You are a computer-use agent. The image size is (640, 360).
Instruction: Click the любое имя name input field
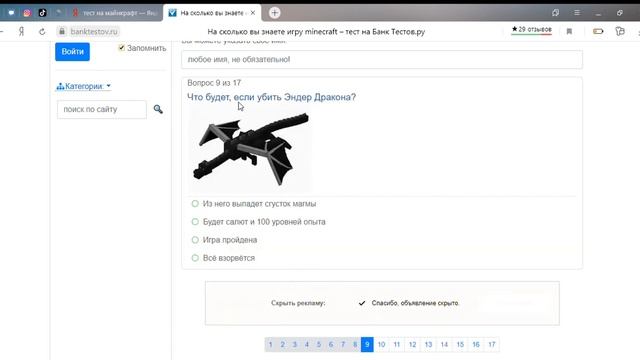pos(382,60)
